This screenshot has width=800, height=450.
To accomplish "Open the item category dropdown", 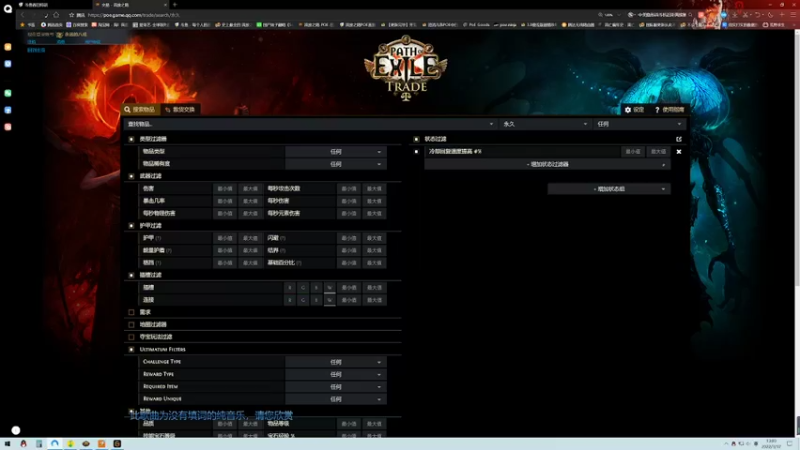I will click(x=335, y=152).
